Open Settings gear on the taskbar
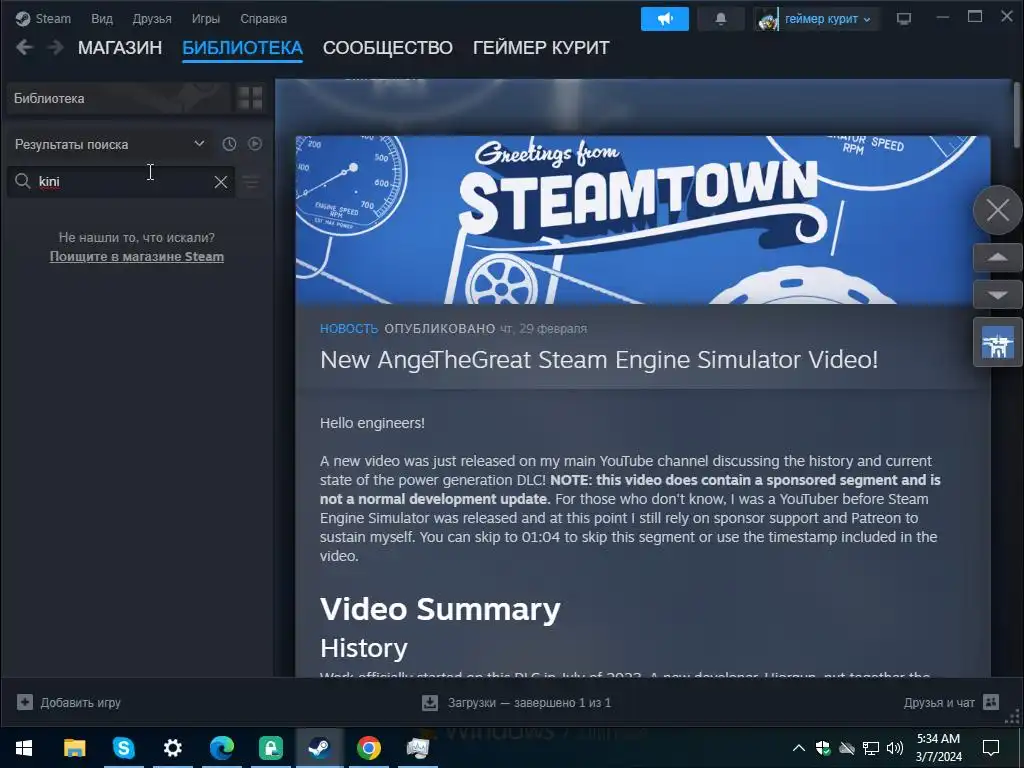 pyautogui.click(x=172, y=748)
